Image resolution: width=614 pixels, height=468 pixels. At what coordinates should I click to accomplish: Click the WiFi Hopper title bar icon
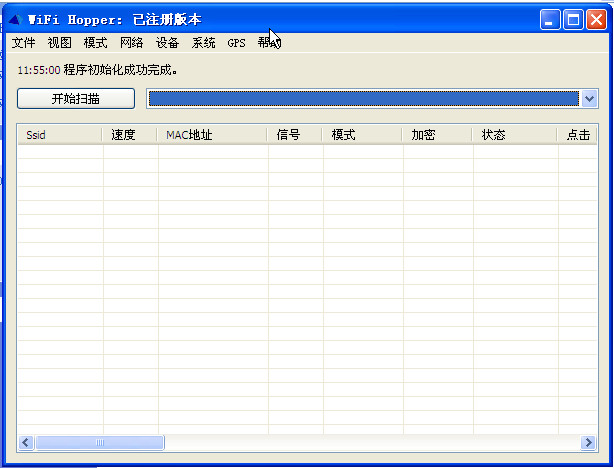[x=16, y=19]
